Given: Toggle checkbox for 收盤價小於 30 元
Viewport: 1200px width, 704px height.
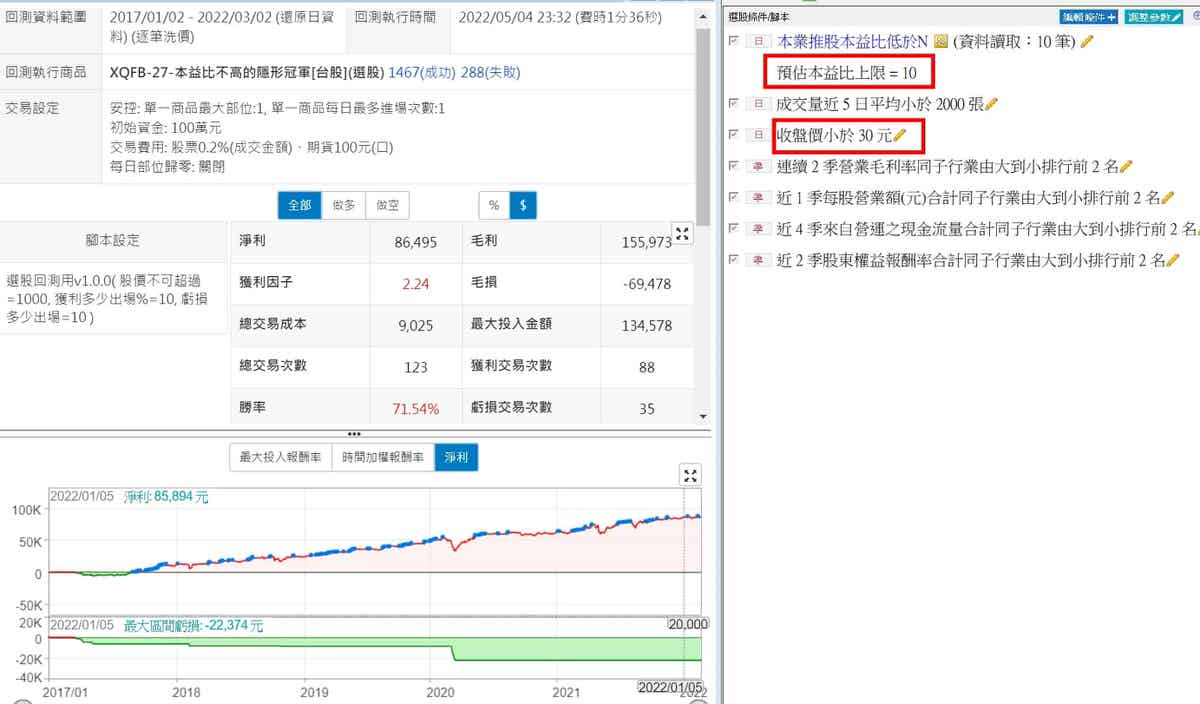Looking at the screenshot, I should pyautogui.click(x=735, y=135).
